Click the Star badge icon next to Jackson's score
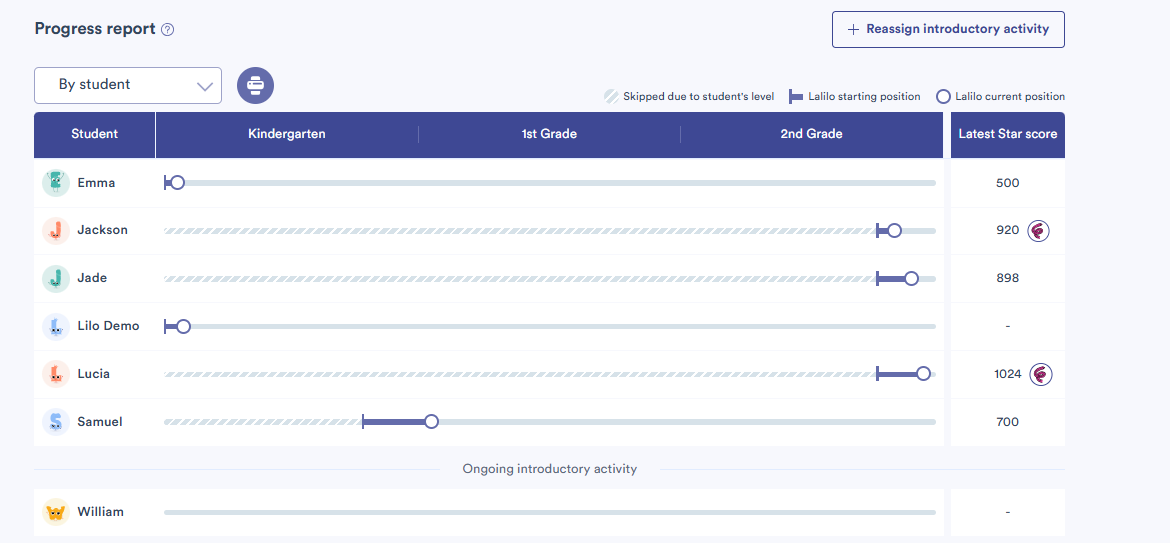The width and height of the screenshot is (1170, 543). point(1038,230)
